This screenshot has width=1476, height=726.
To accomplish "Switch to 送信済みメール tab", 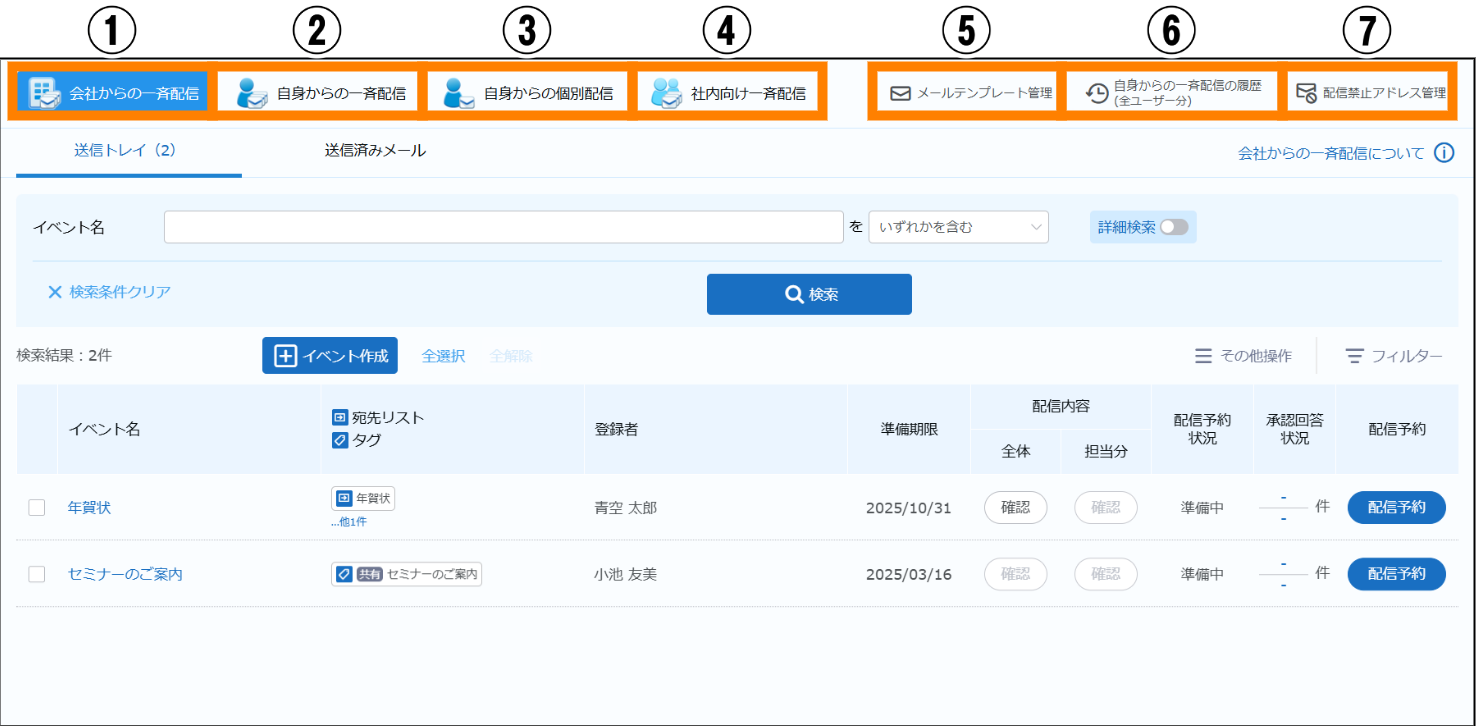I will (375, 151).
